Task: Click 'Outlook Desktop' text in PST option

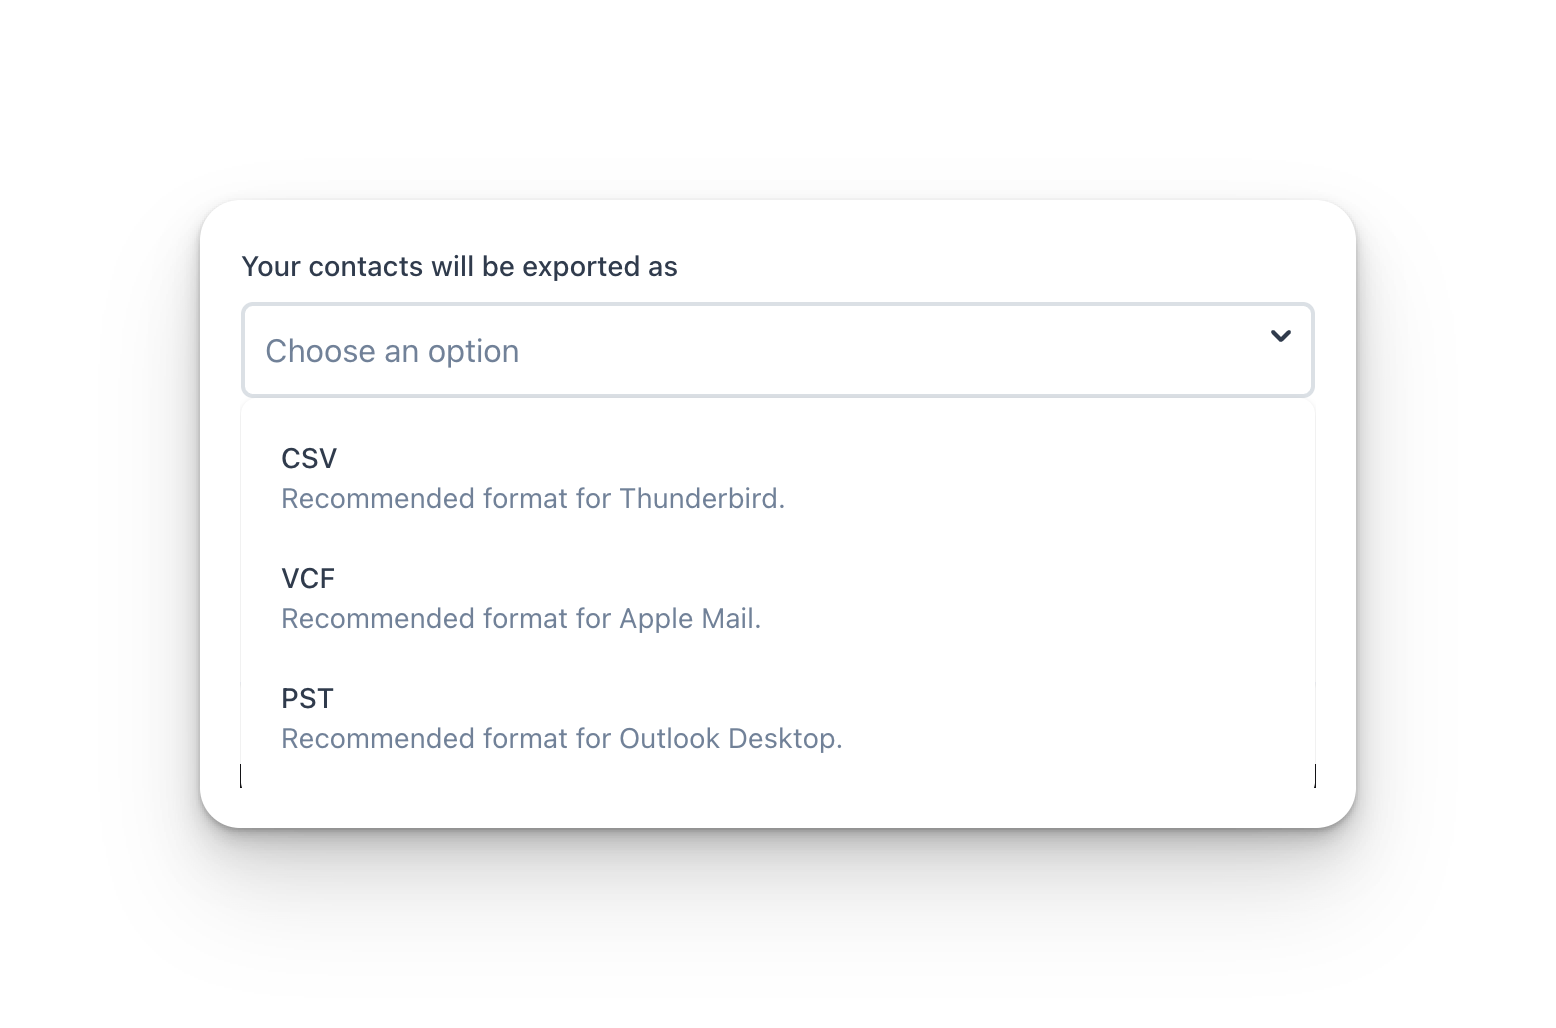Action: pyautogui.click(x=728, y=739)
